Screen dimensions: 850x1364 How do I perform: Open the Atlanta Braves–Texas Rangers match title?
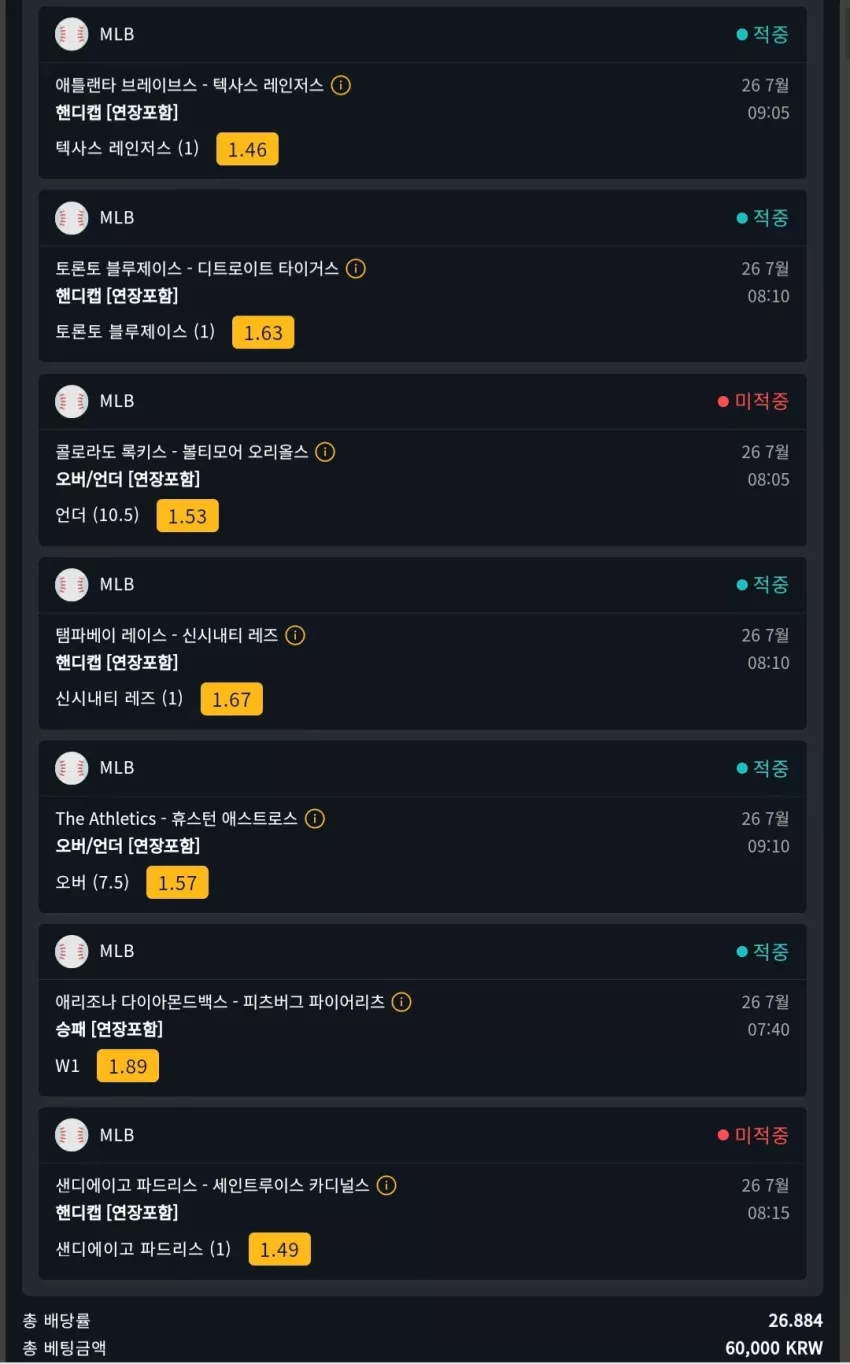coord(190,85)
